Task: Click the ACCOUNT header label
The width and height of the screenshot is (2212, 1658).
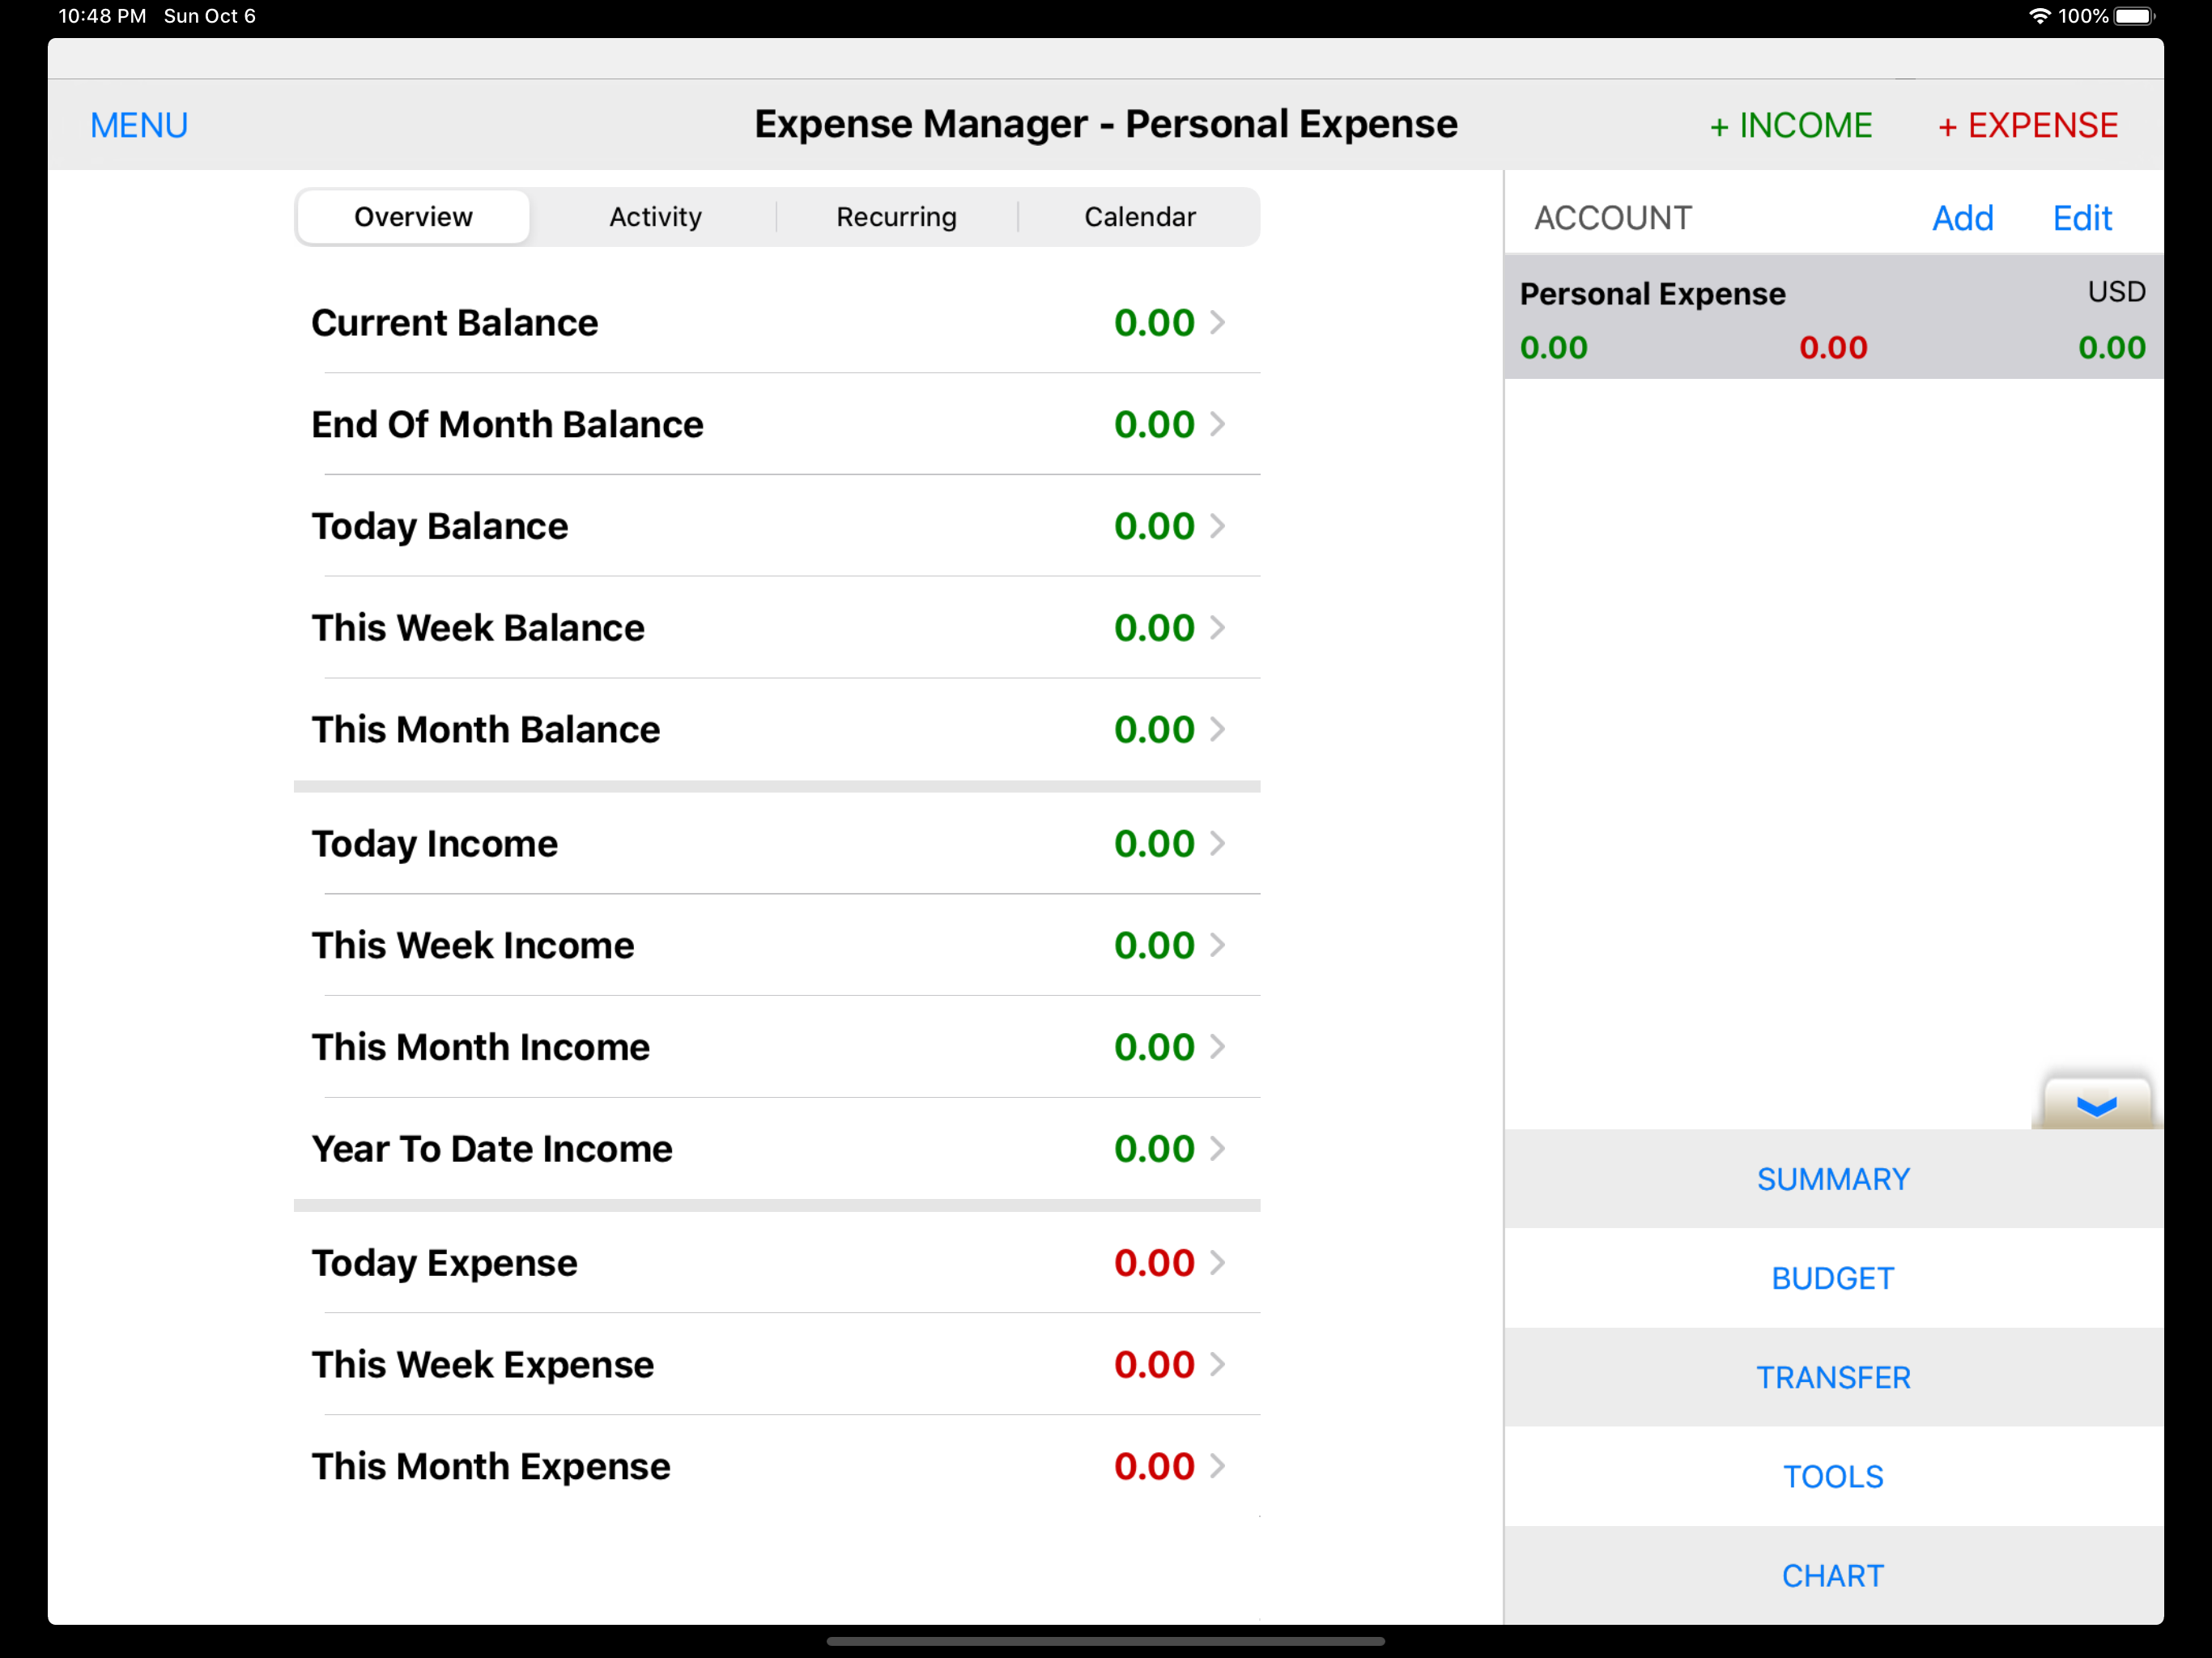Action: [1612, 218]
